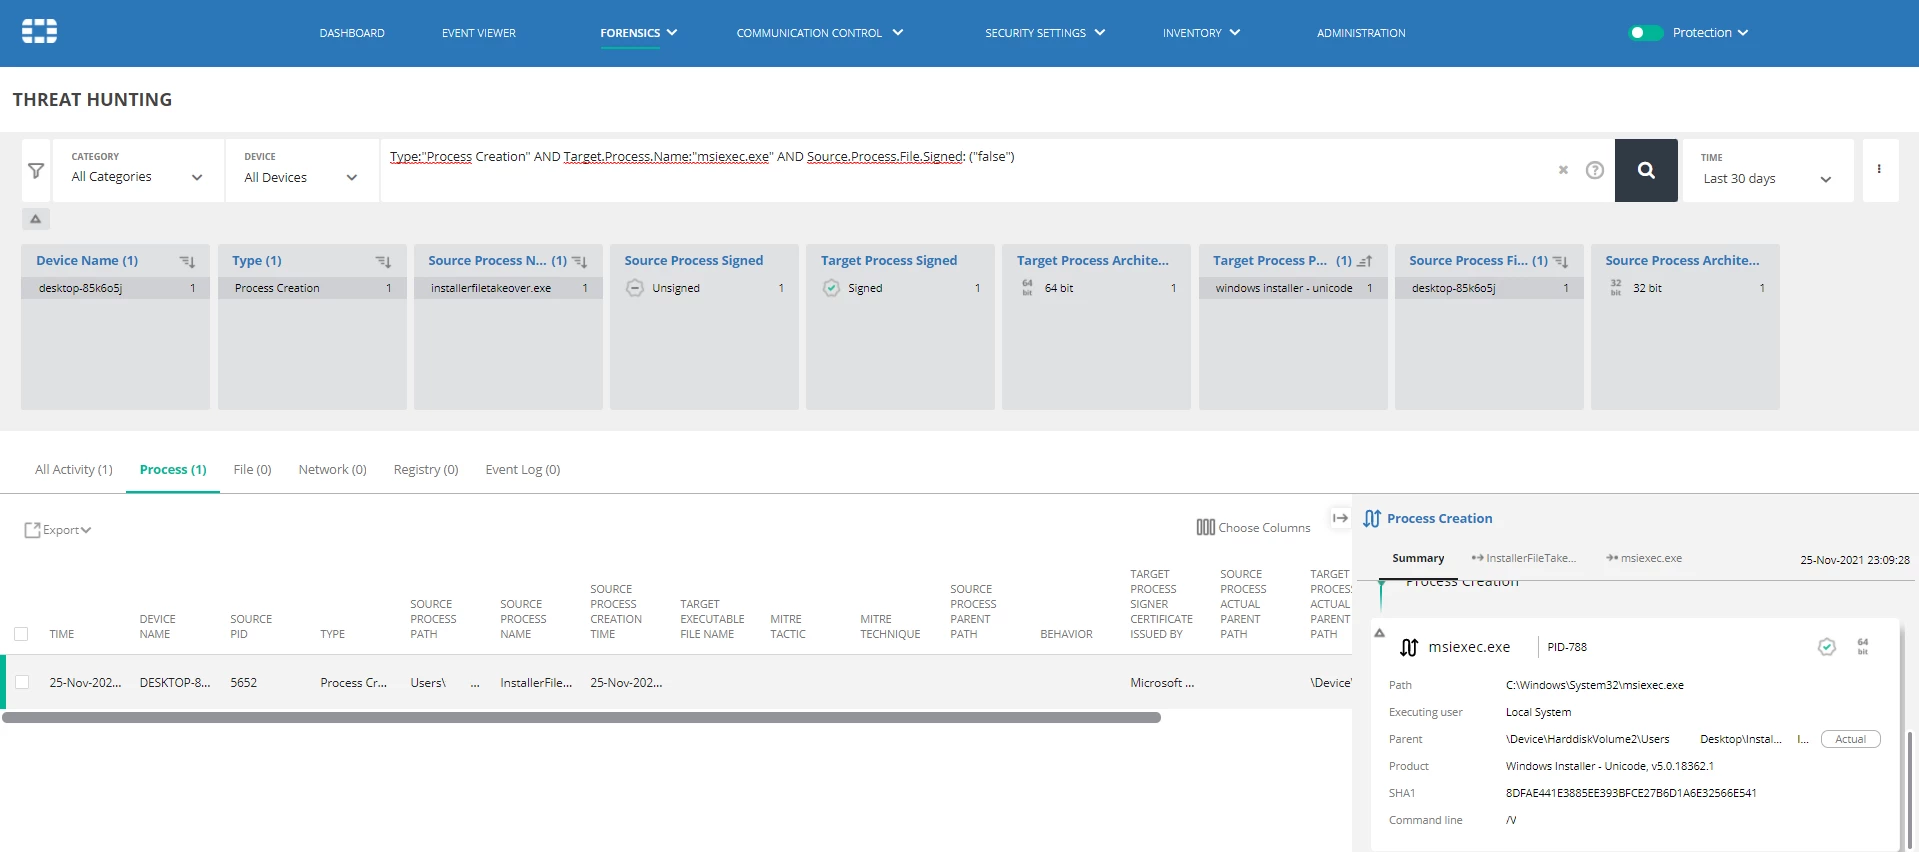Tick the select-all rows checkbox

[21, 634]
